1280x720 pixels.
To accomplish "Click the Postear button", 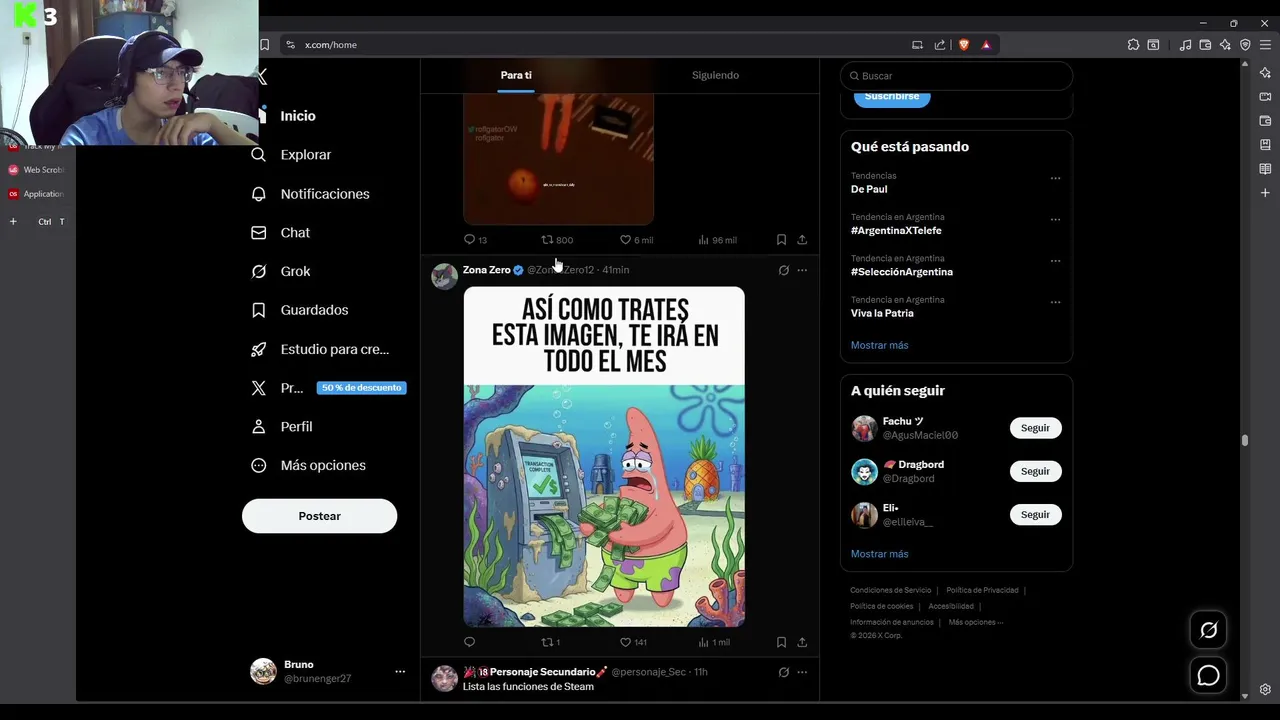I will click(319, 516).
